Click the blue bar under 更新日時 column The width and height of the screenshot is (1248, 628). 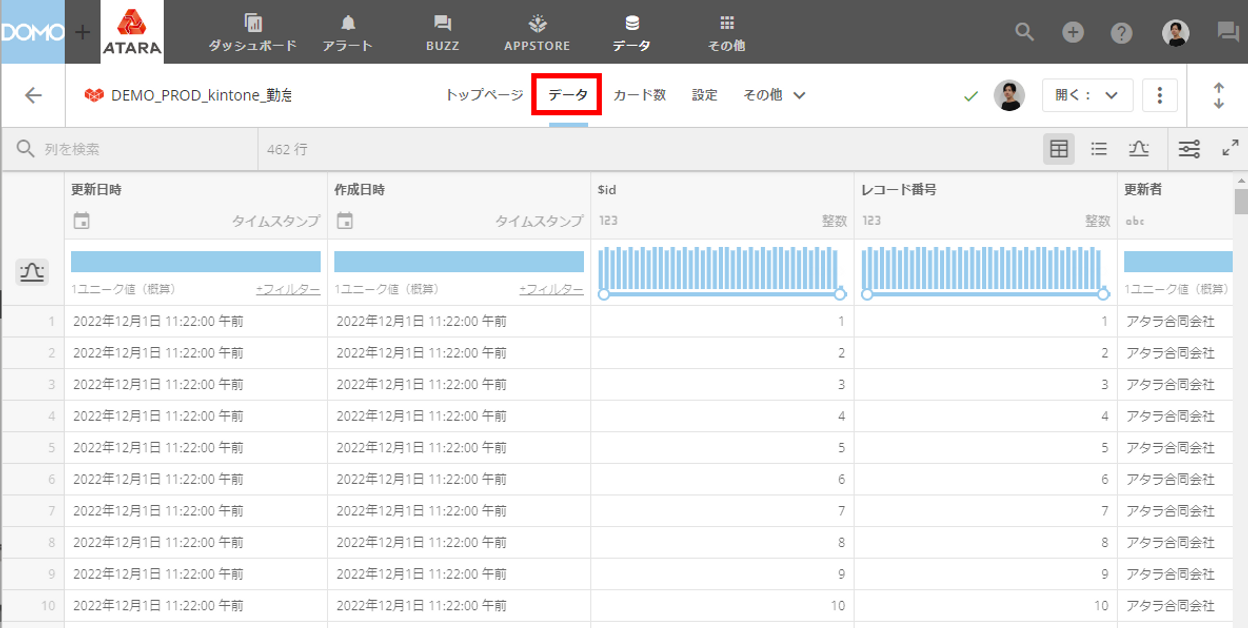point(196,262)
